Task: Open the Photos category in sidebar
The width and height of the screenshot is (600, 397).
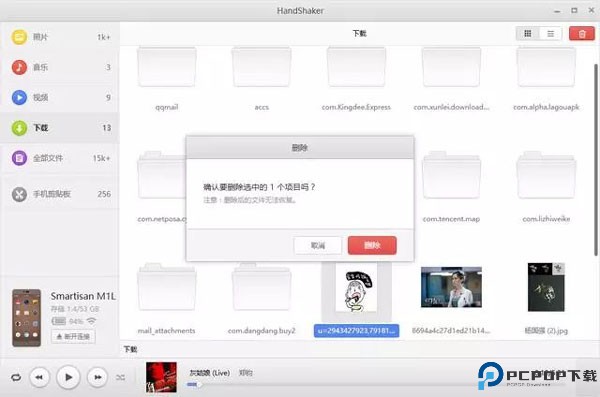Action: coord(59,37)
